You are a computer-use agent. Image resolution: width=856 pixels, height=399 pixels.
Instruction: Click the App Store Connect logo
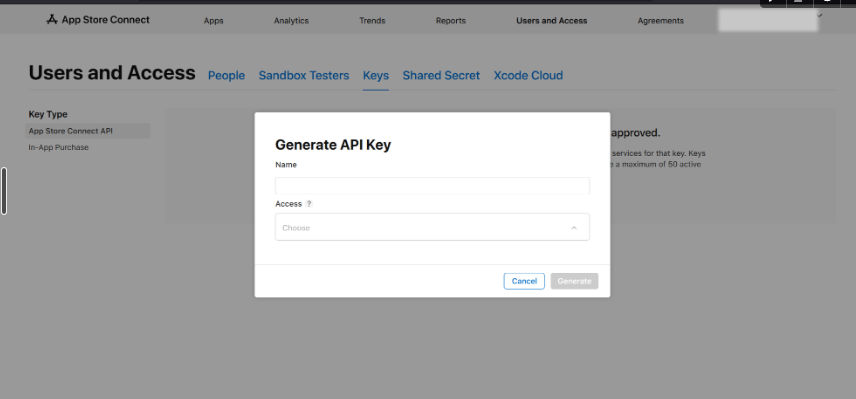[x=98, y=20]
